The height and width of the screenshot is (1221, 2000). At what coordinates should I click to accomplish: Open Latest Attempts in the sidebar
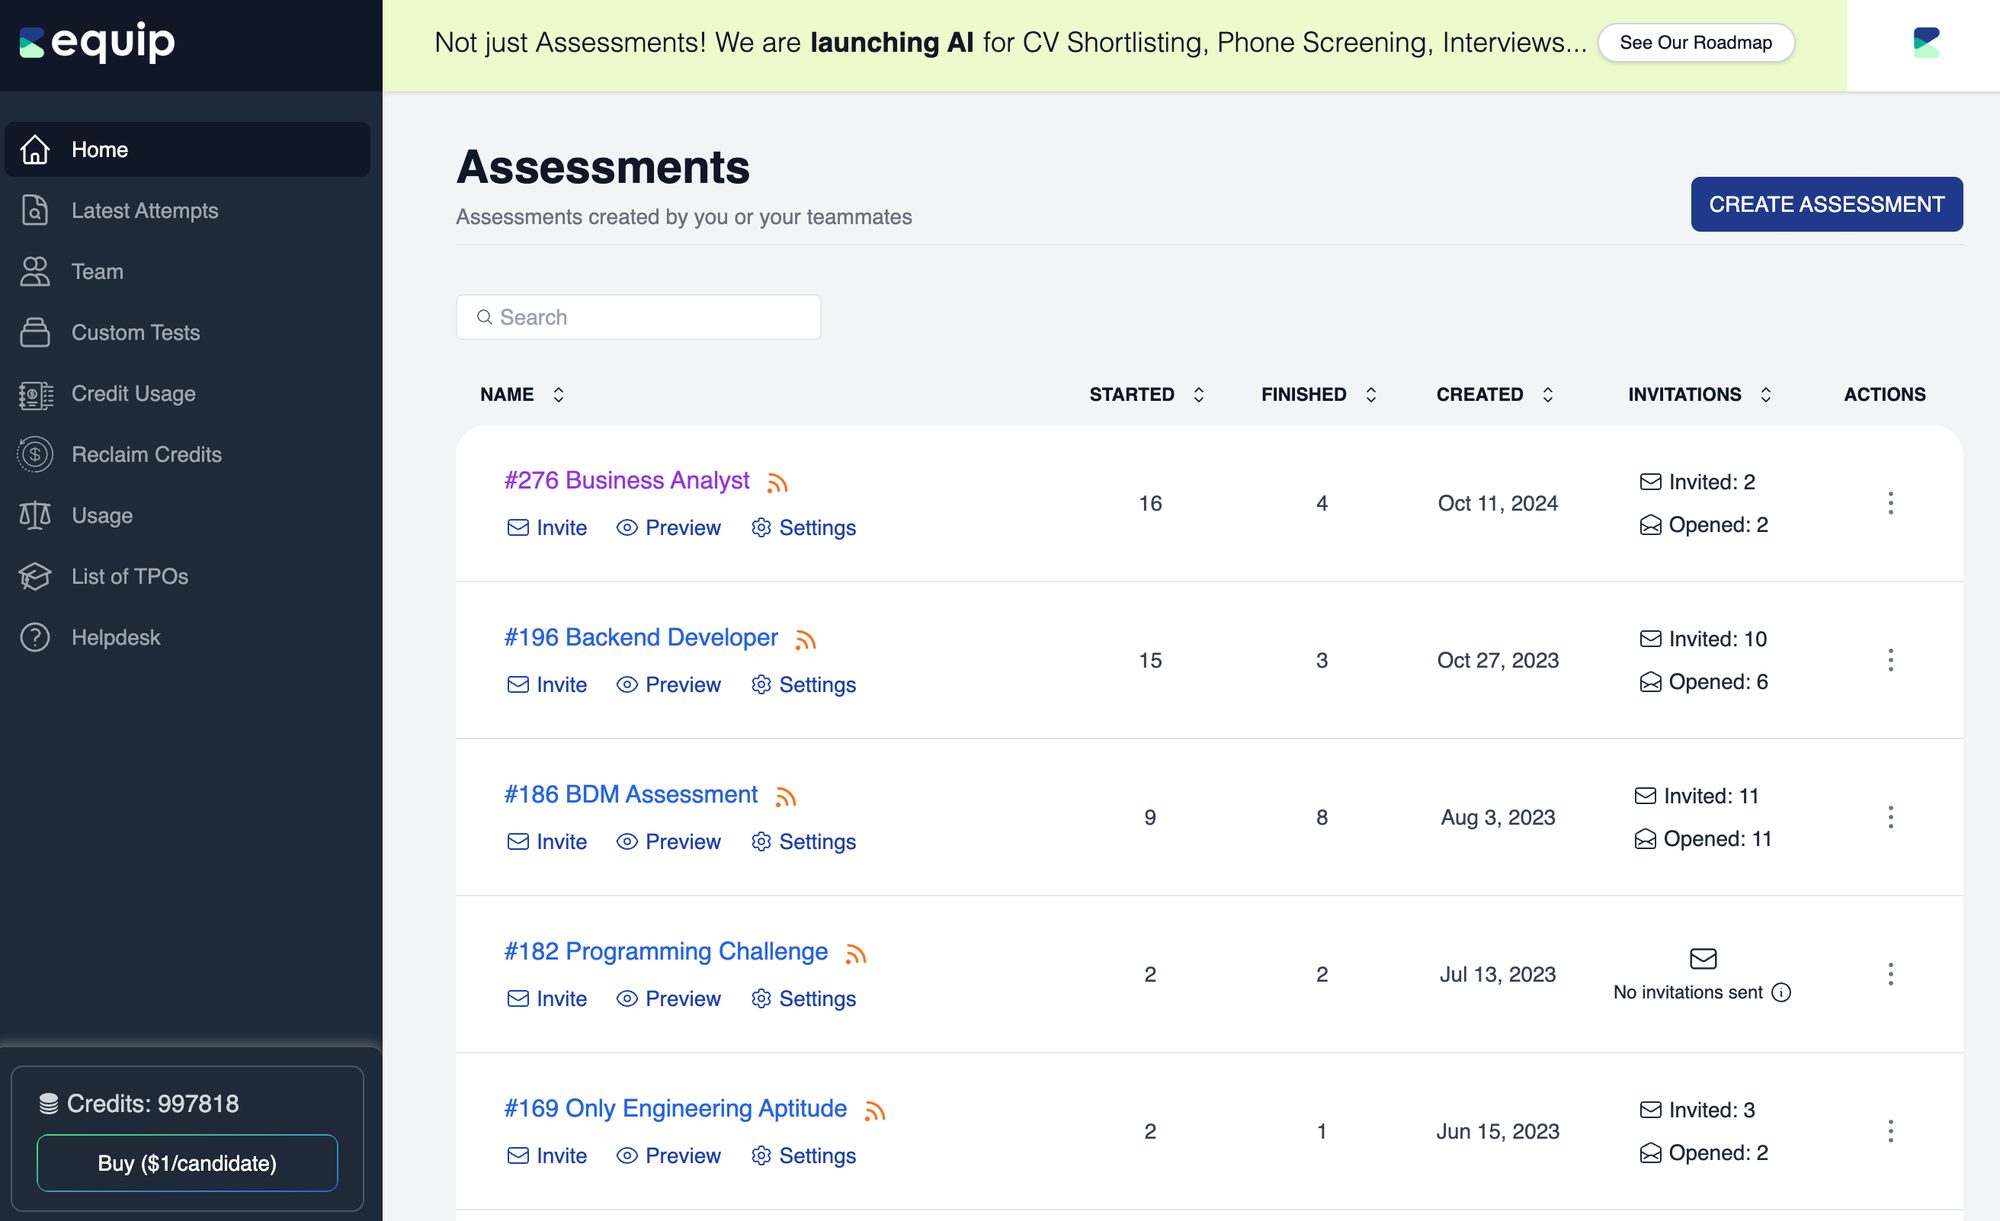pyautogui.click(x=145, y=211)
